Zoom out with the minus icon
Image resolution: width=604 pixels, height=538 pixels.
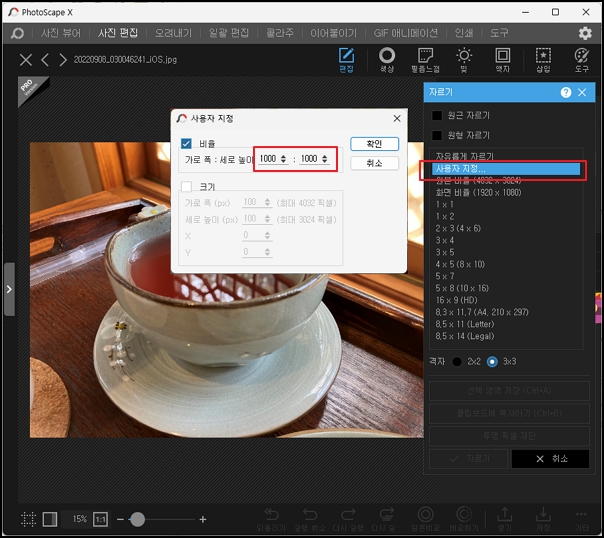pos(120,520)
